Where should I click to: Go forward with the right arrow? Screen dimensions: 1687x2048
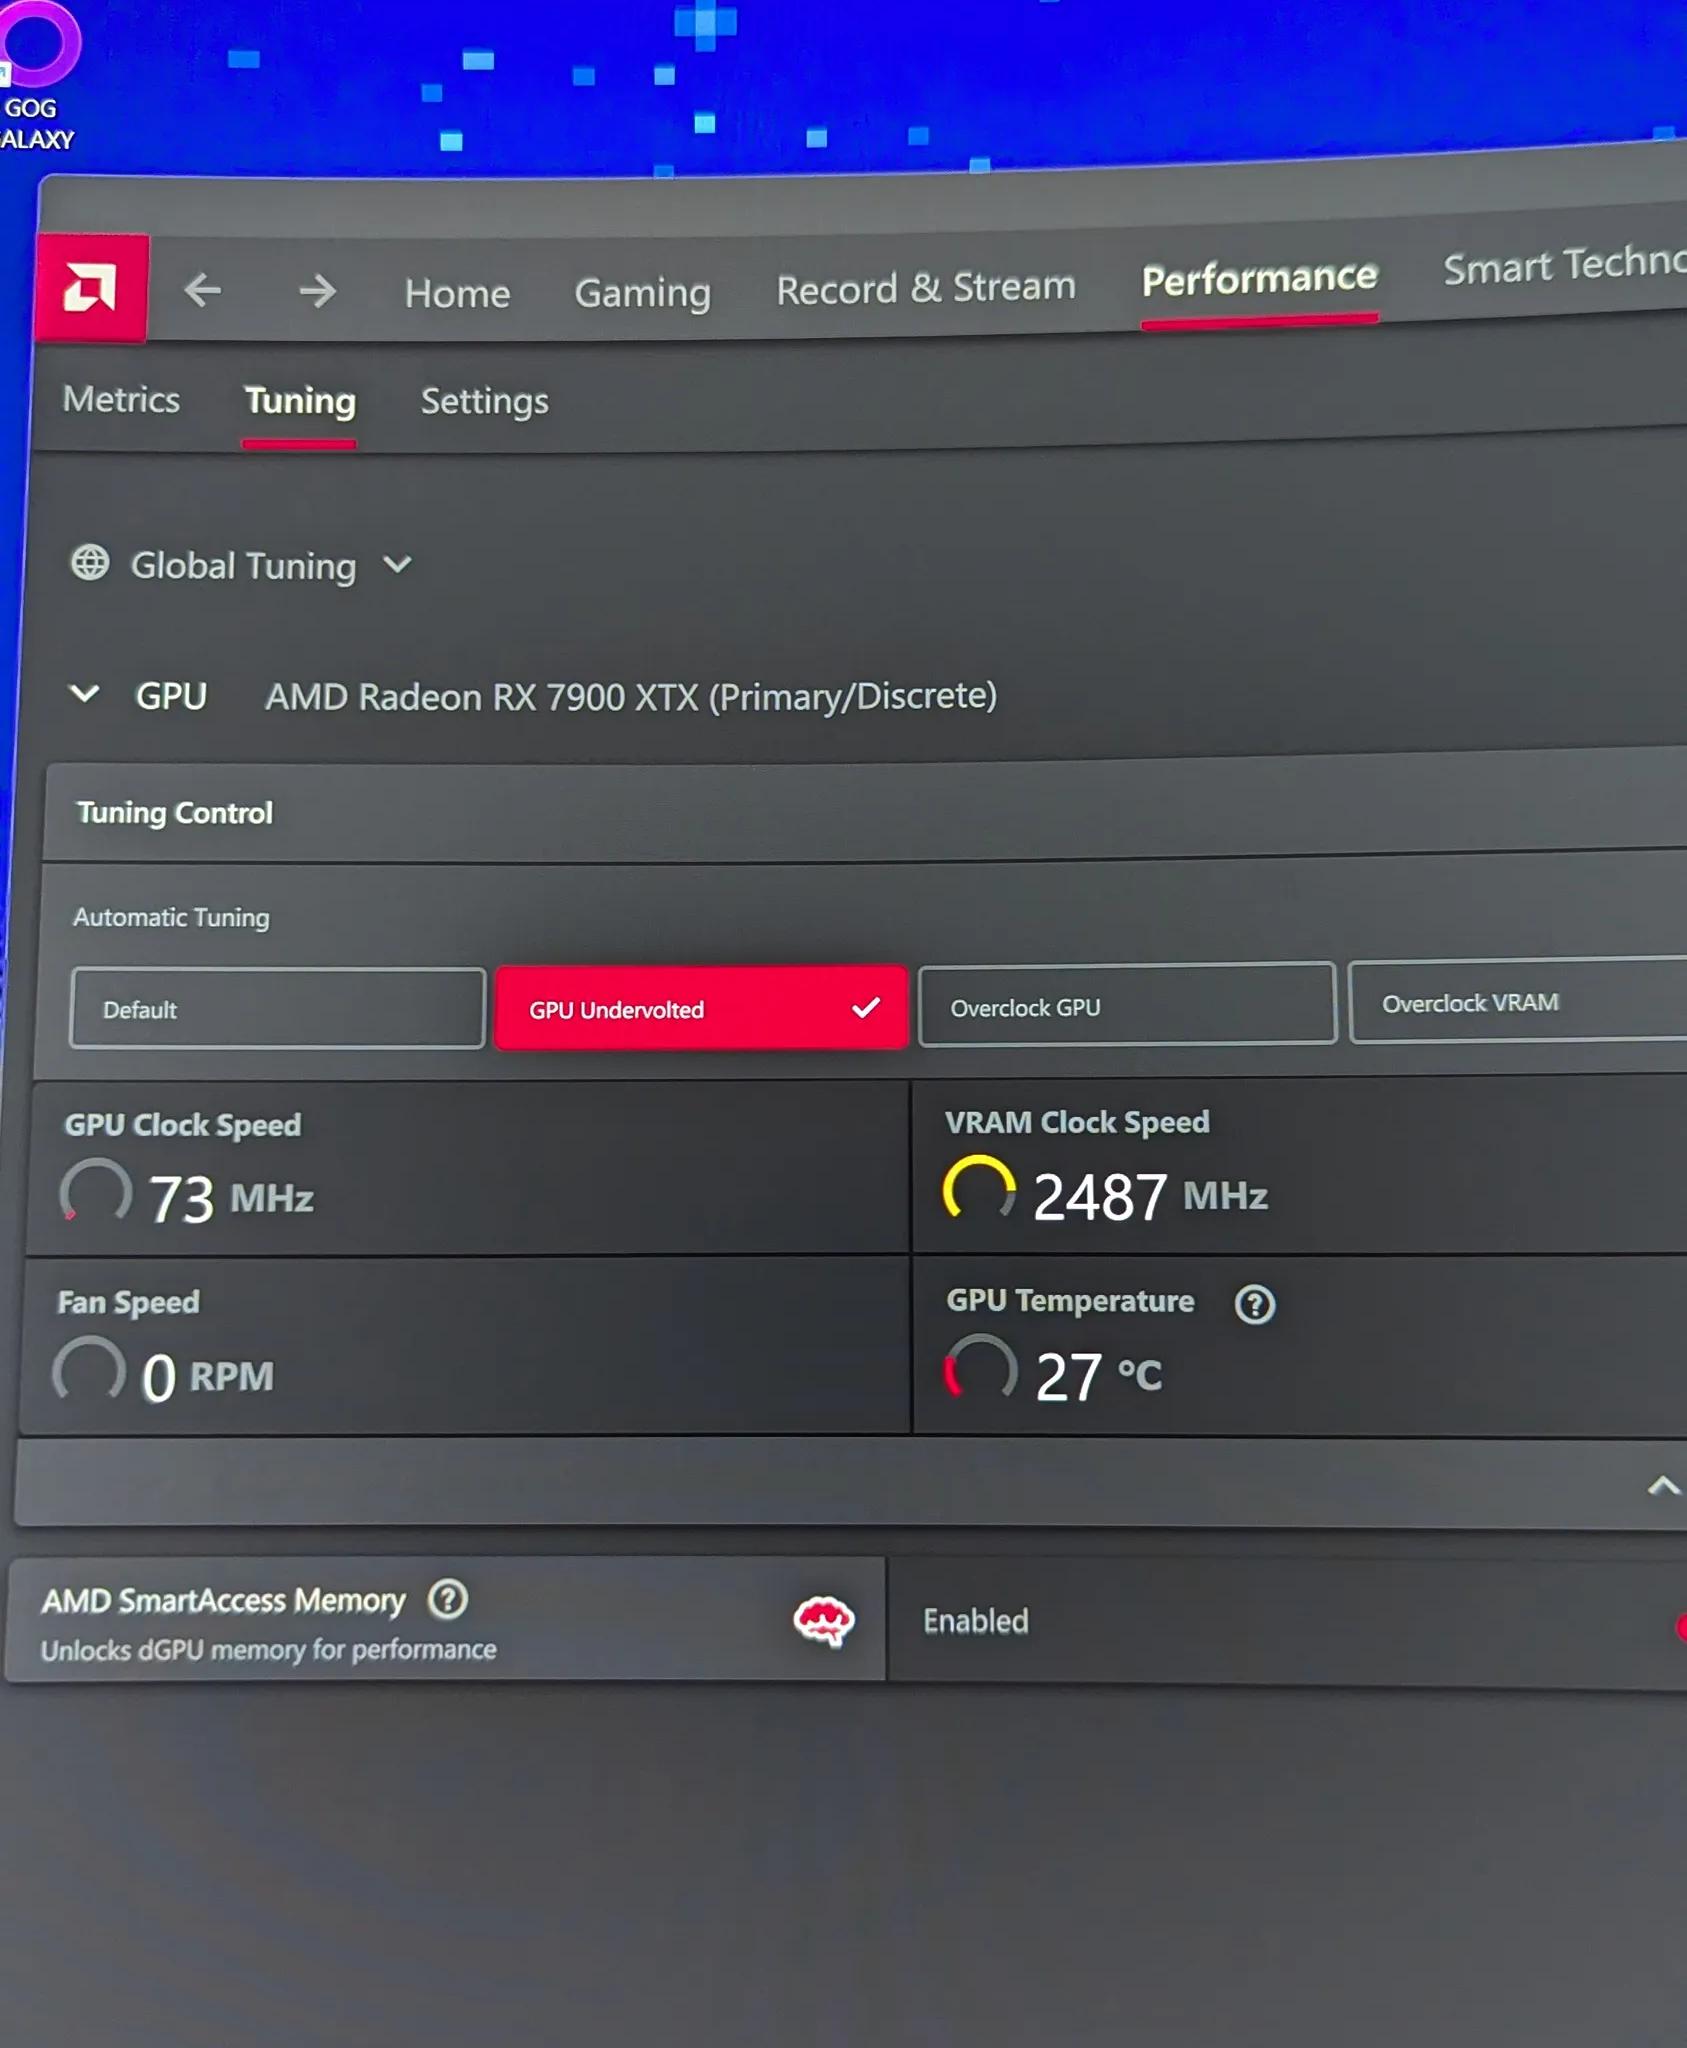coord(317,291)
